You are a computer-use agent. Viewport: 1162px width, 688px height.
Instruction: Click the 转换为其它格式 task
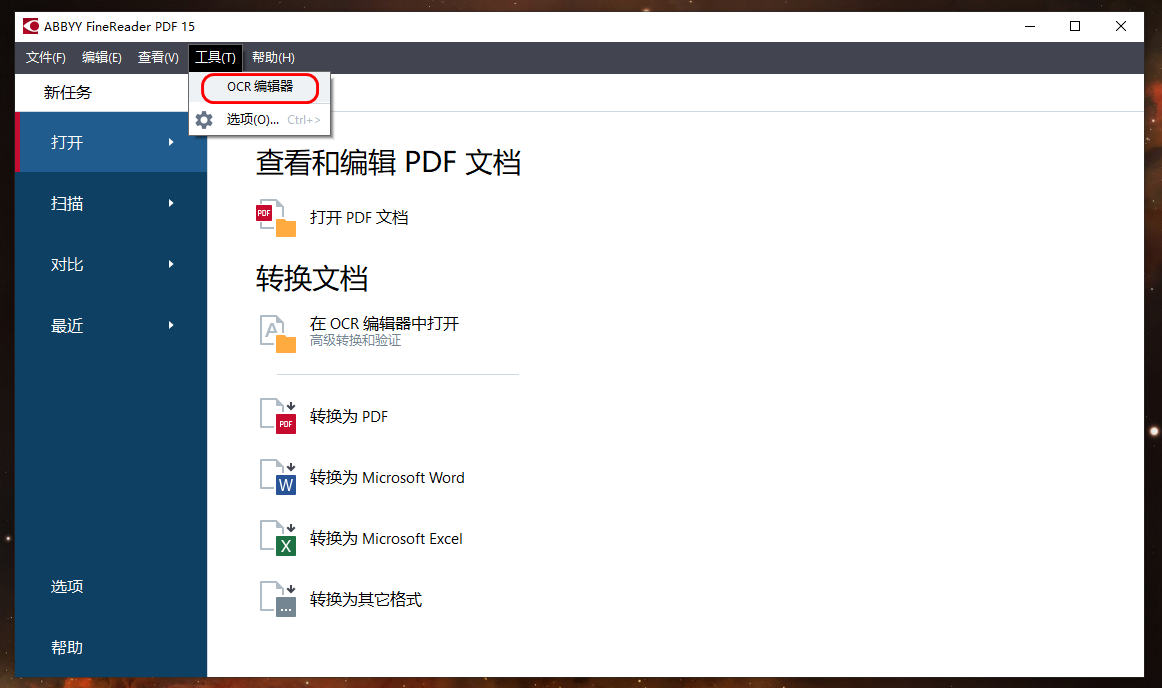click(365, 599)
